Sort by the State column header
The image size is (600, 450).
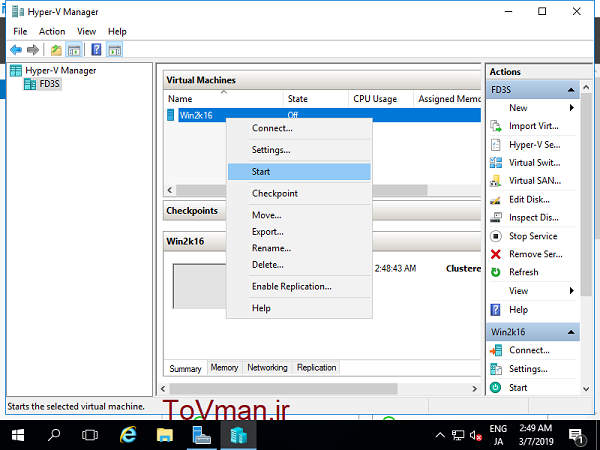tap(316, 99)
